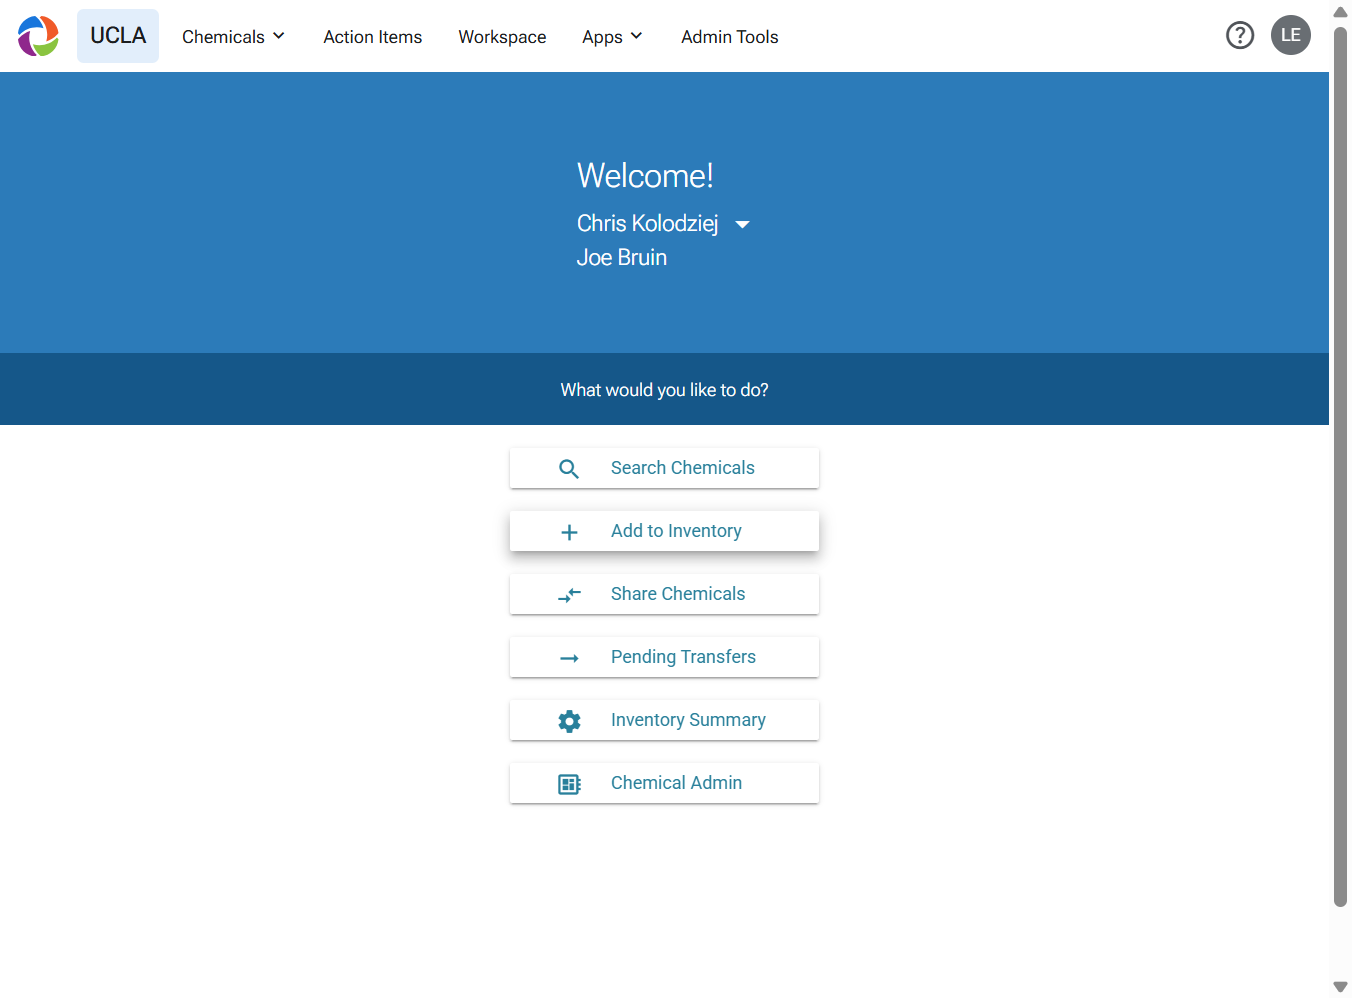
Task: Open the LE user avatar menu
Action: point(1291,35)
